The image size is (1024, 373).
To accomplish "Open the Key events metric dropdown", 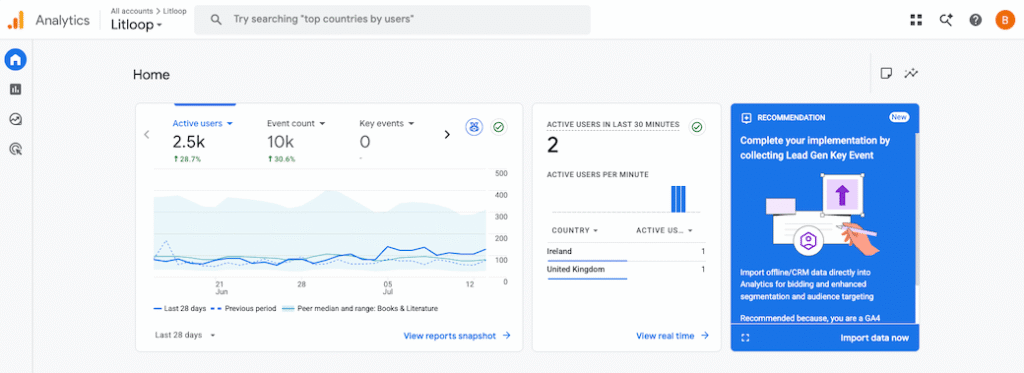I will (x=387, y=123).
